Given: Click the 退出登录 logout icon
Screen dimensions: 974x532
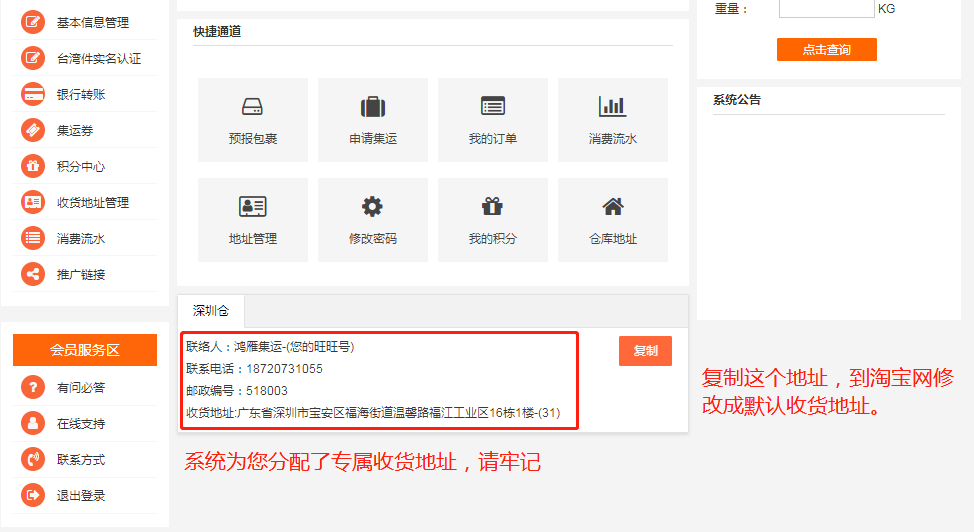Looking at the screenshot, I should 33,496.
